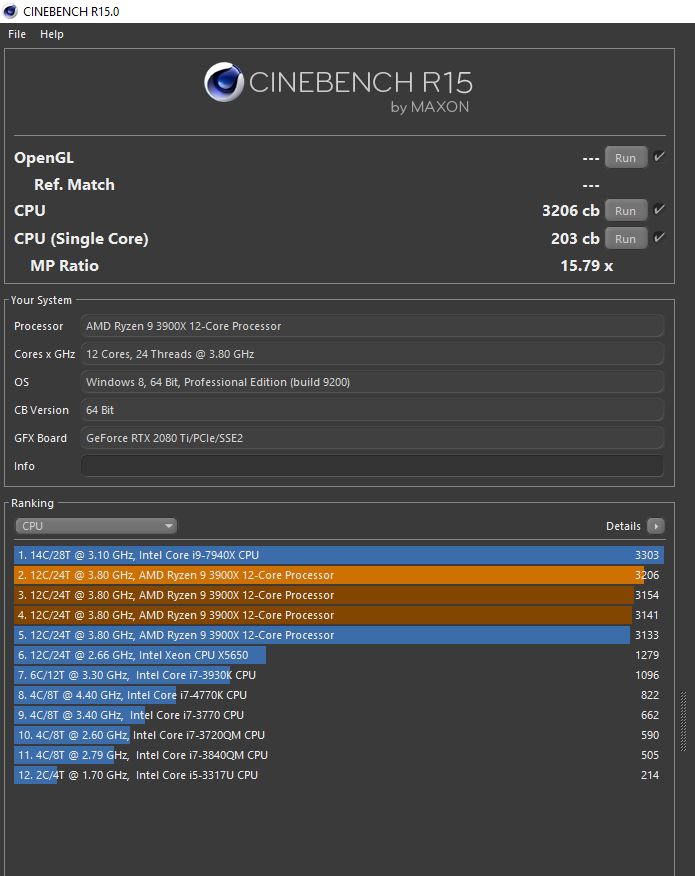Select ranking entry Intel Core i7-3720QM CPU
Screen dimensions: 695x876
(x=339, y=735)
